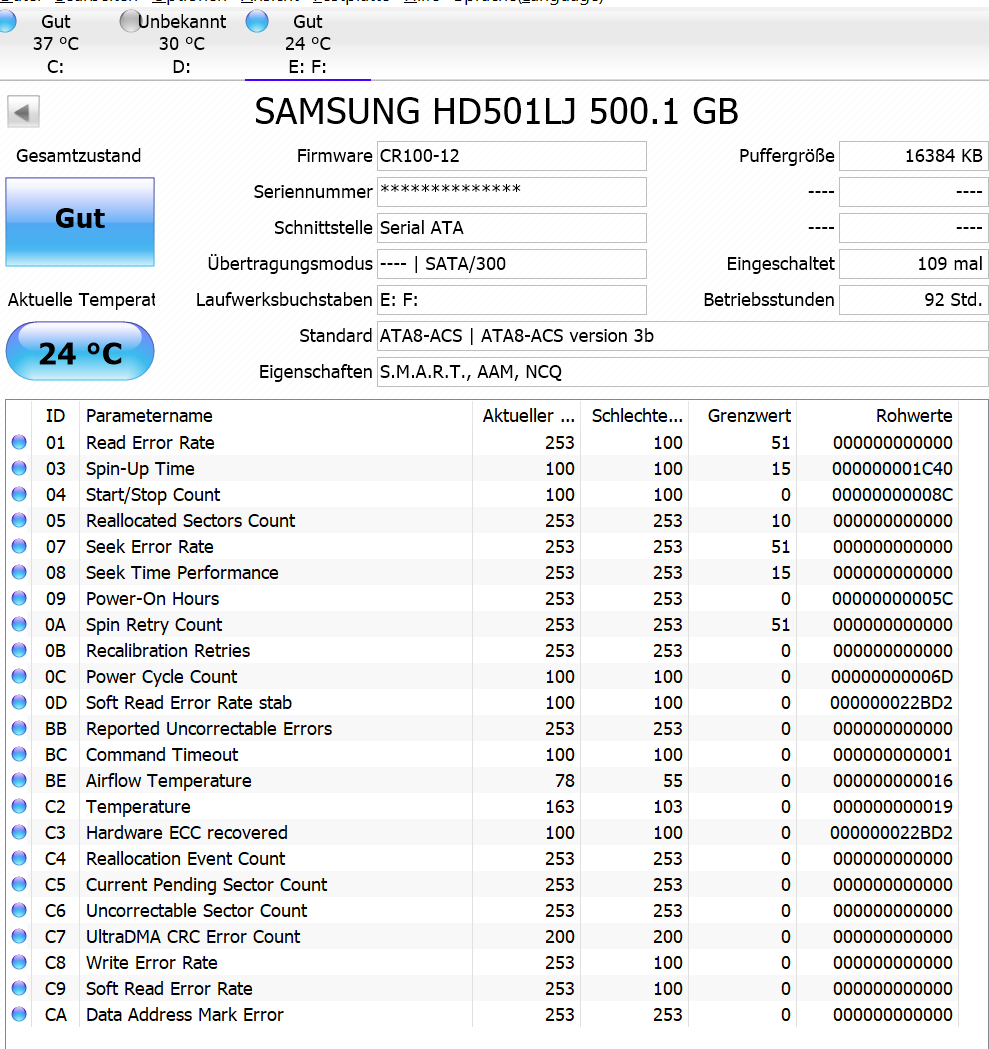Select the Power-On Hours parameter name
This screenshot has height=1049, width=989.
click(x=152, y=599)
